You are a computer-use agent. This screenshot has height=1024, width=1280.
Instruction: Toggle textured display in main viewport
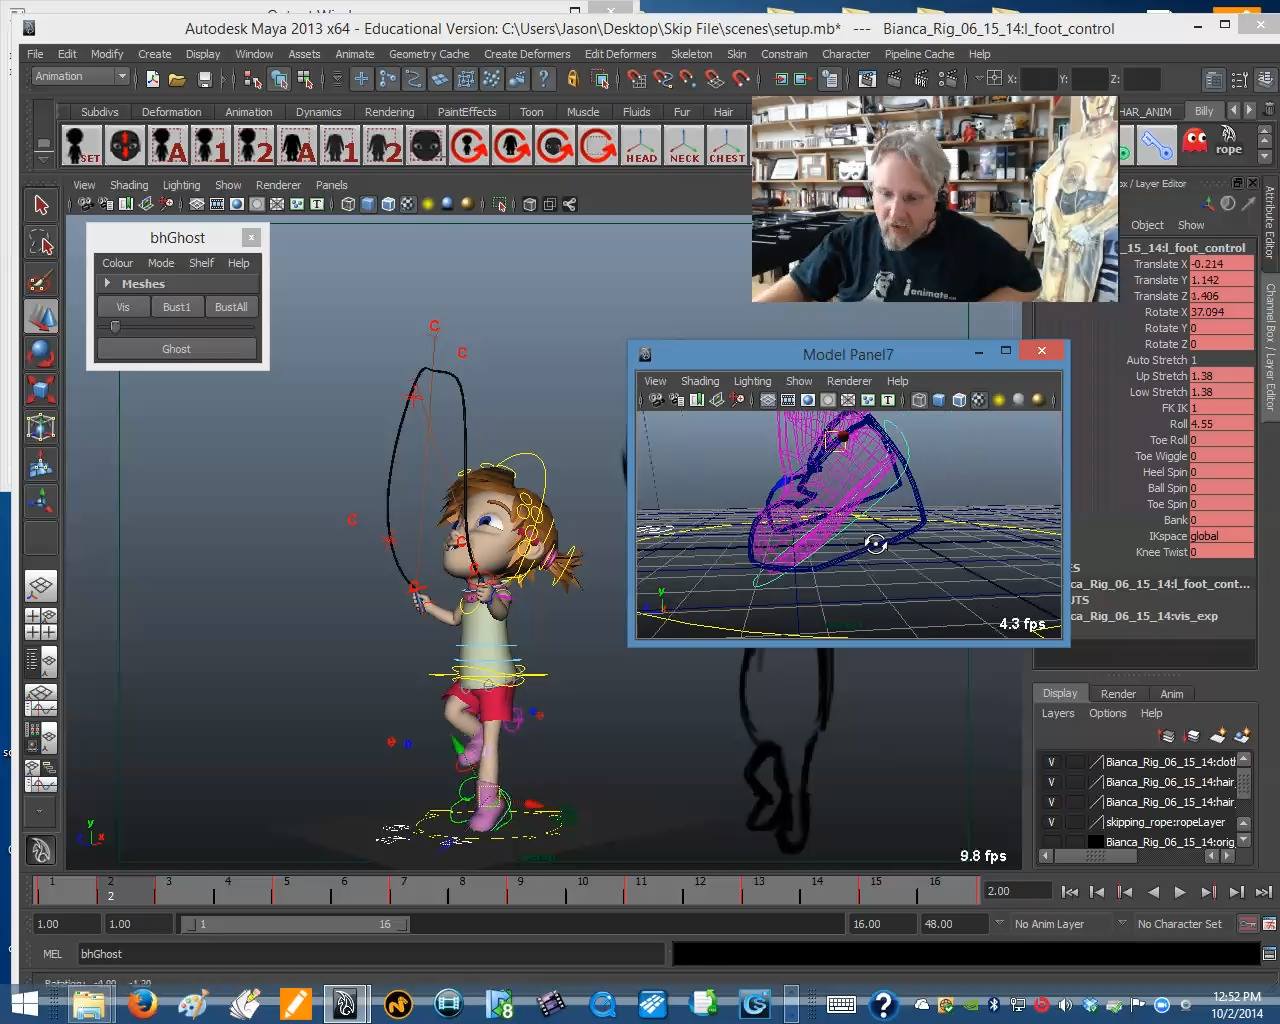[408, 204]
